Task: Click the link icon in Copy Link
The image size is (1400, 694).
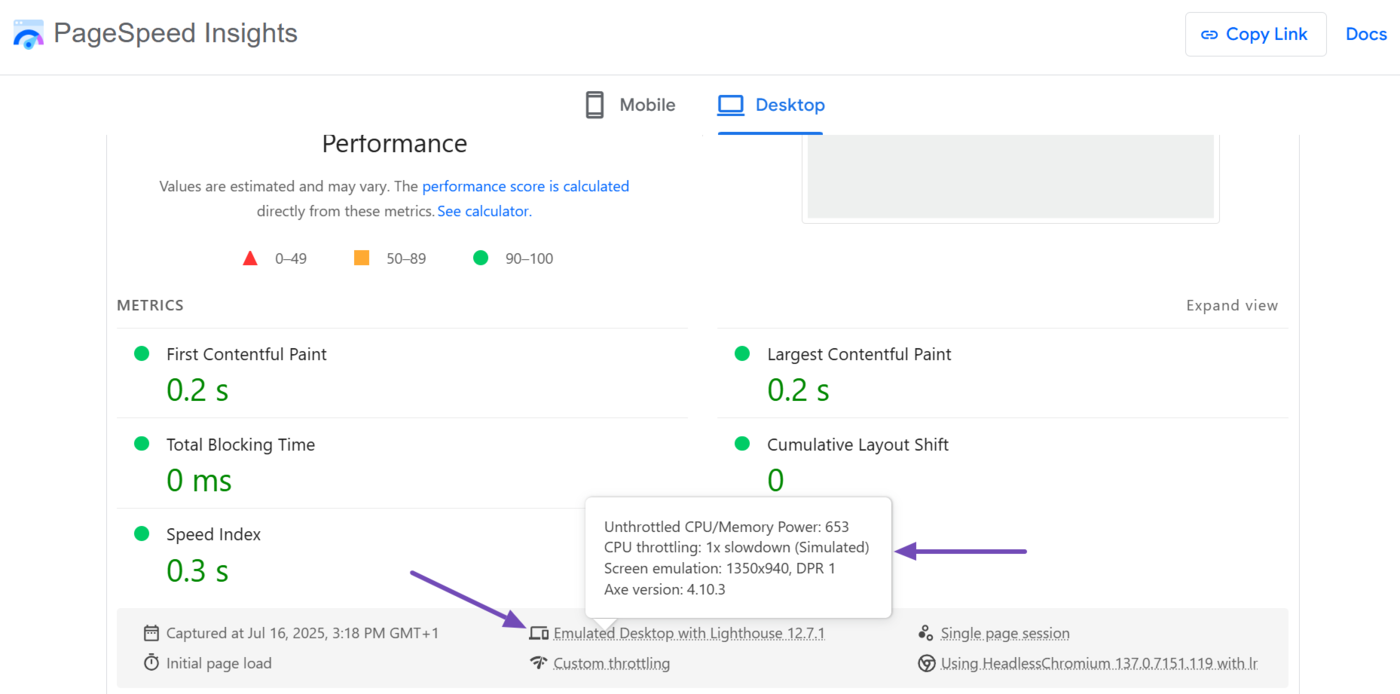Action: [x=1209, y=35]
